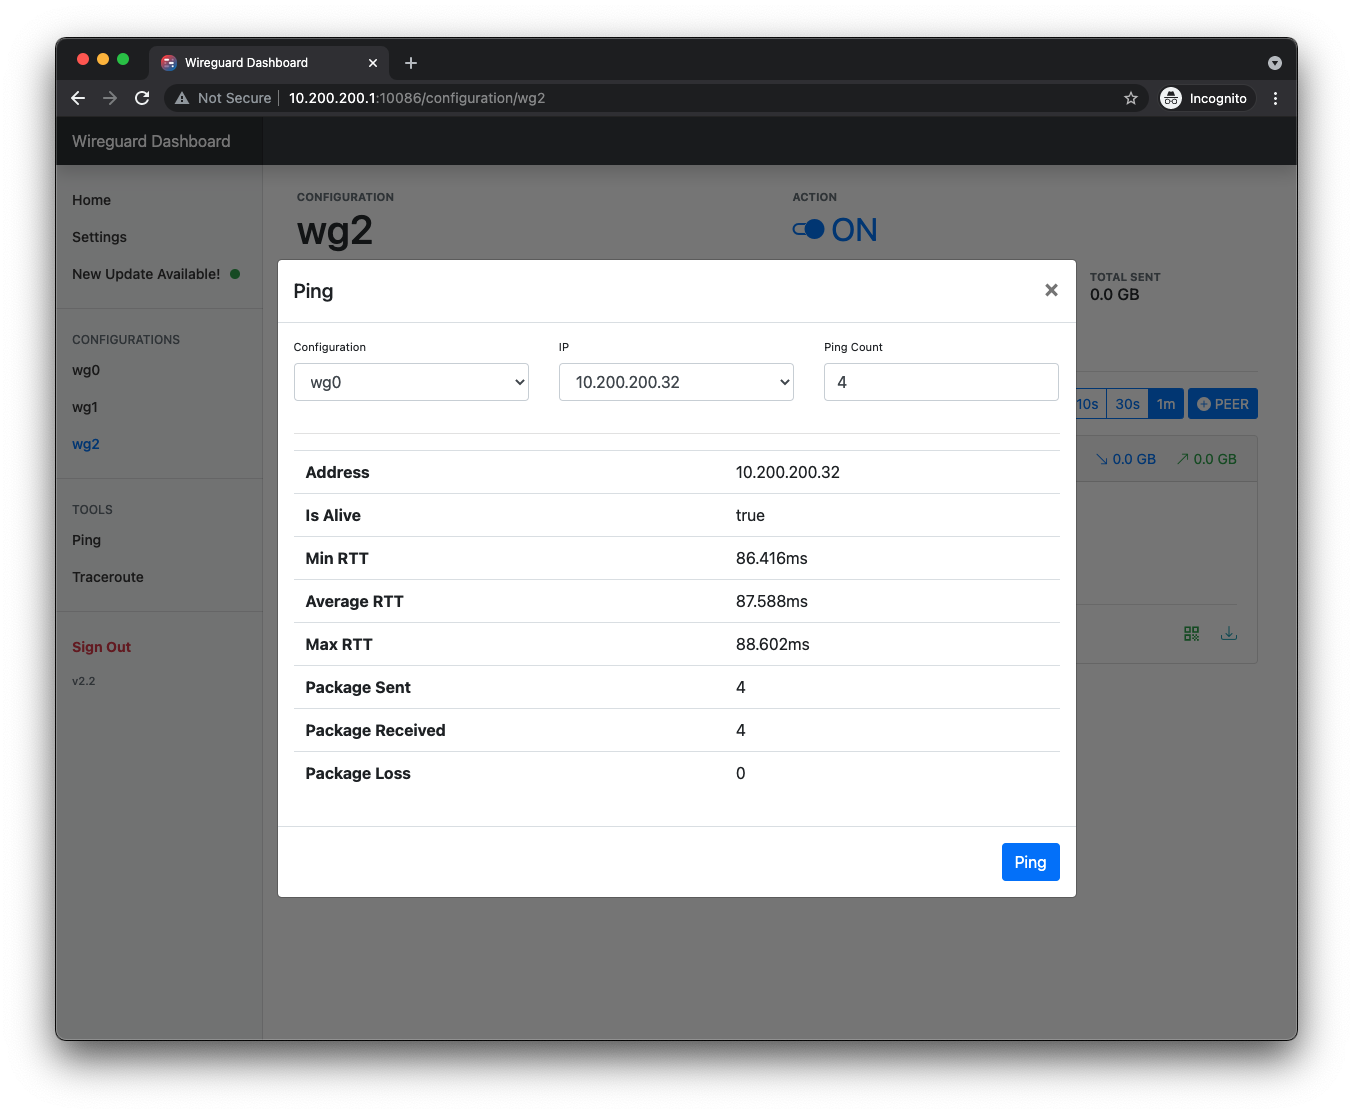Click the Not Secure warning icon
This screenshot has width=1353, height=1114.
click(x=182, y=98)
